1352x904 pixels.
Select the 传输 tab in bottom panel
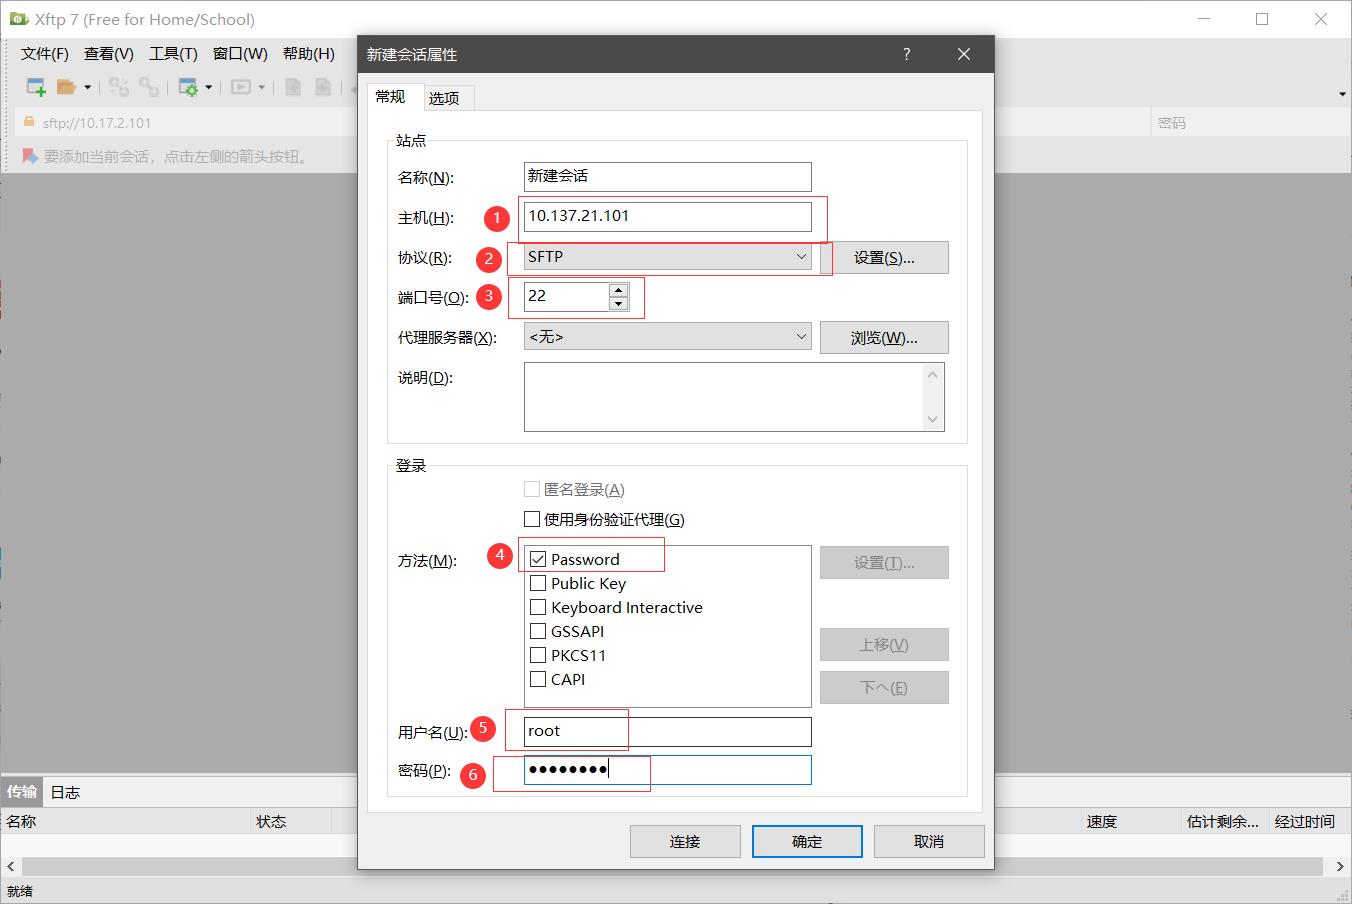click(22, 792)
